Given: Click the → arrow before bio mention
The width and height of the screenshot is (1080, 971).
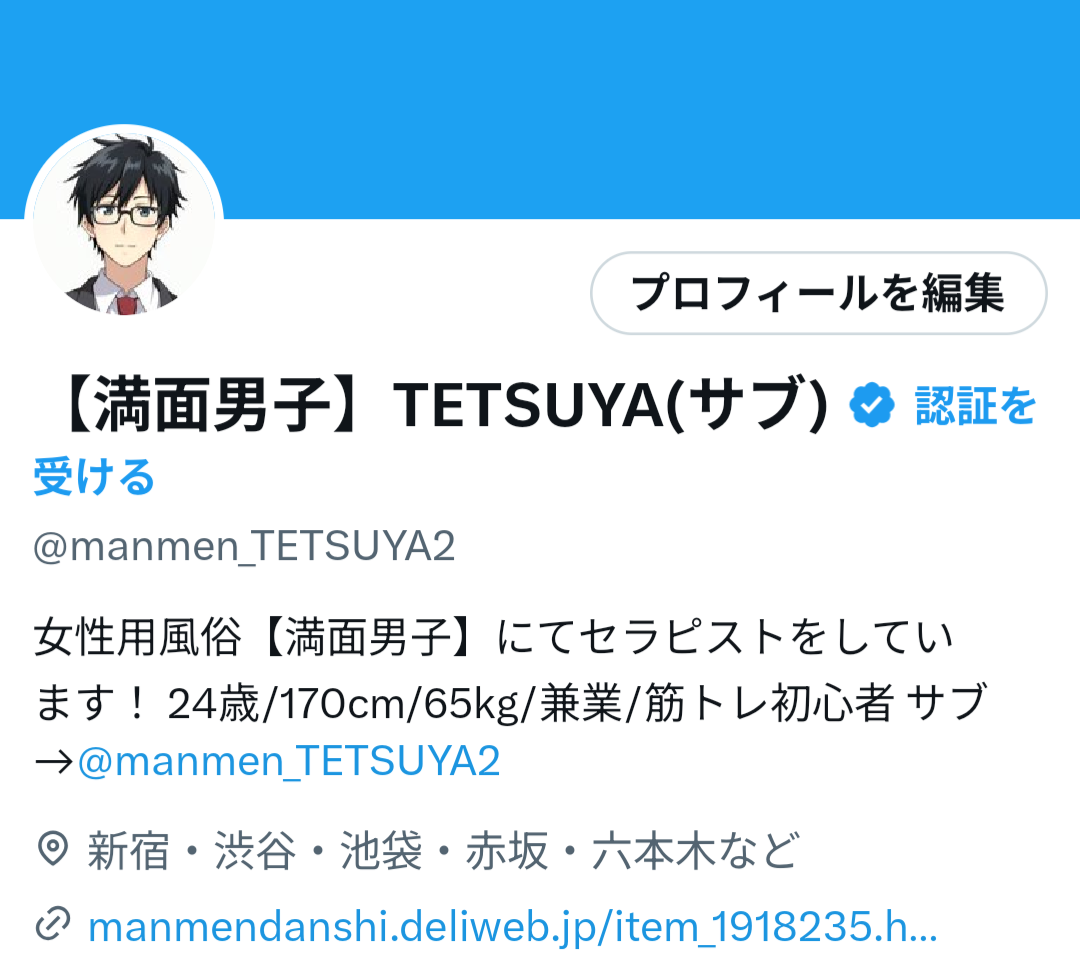Looking at the screenshot, I should (x=54, y=762).
